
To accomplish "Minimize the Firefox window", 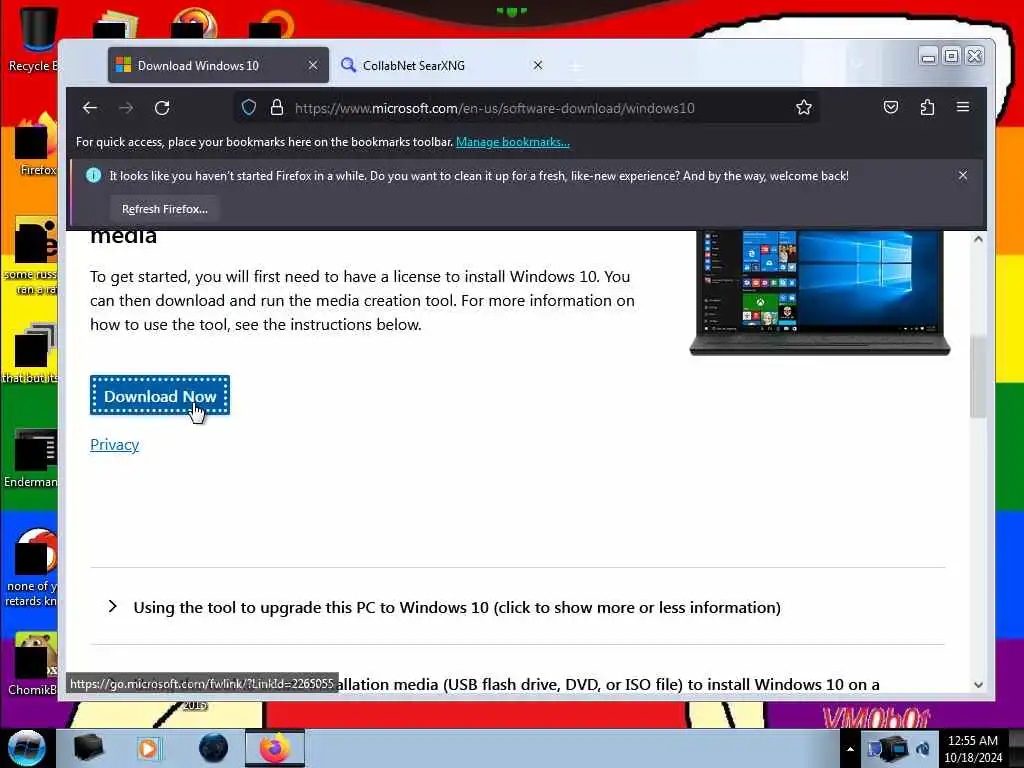I will tap(928, 57).
